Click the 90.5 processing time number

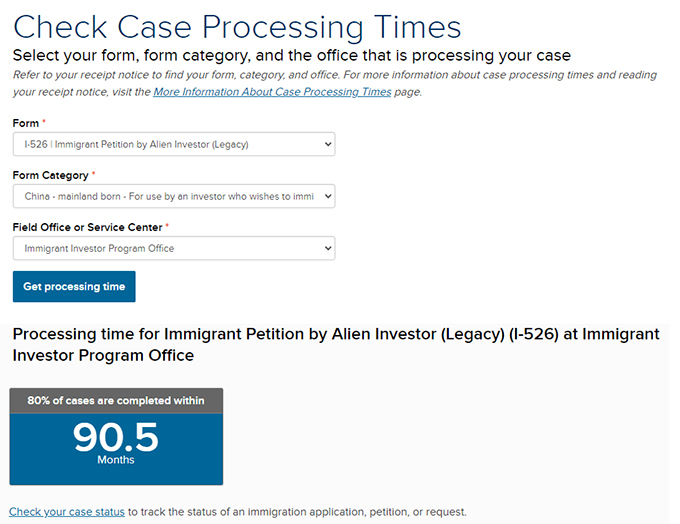pos(116,437)
